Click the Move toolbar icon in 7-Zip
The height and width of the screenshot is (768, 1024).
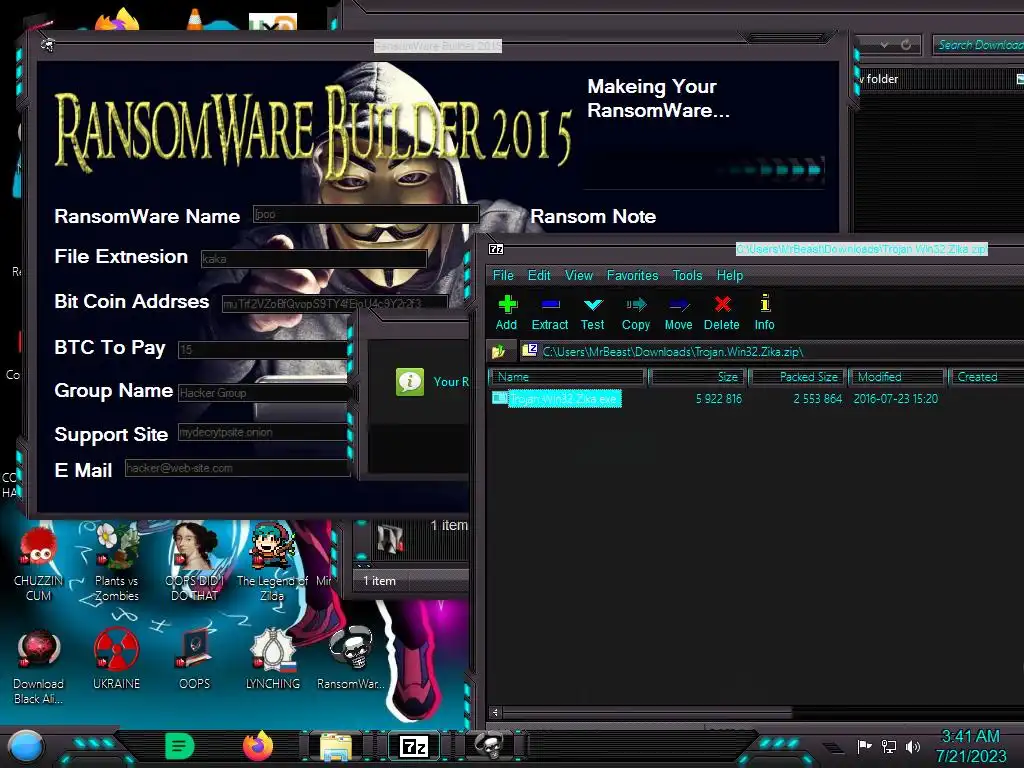tap(679, 313)
